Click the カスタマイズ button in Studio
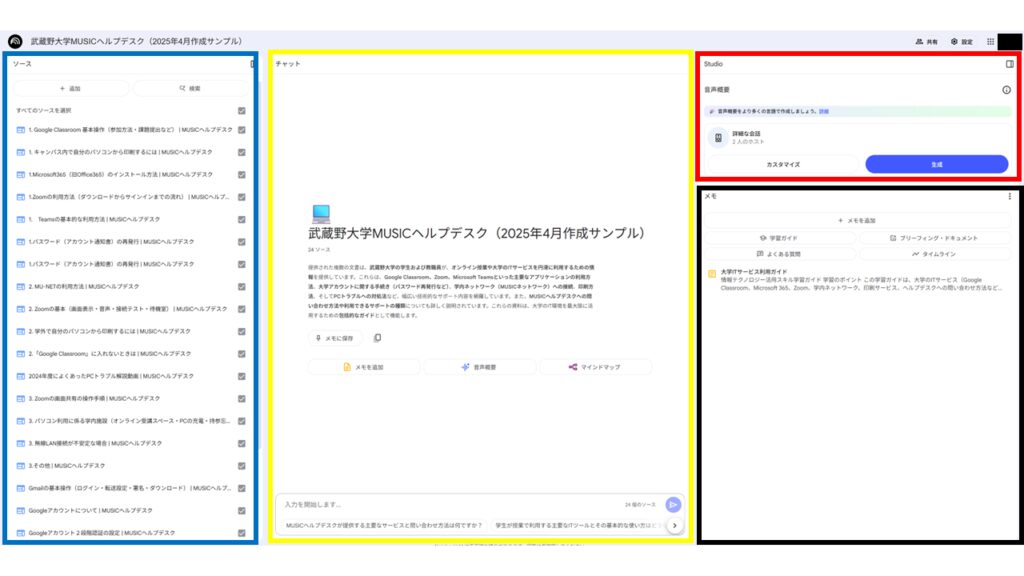 pos(783,165)
